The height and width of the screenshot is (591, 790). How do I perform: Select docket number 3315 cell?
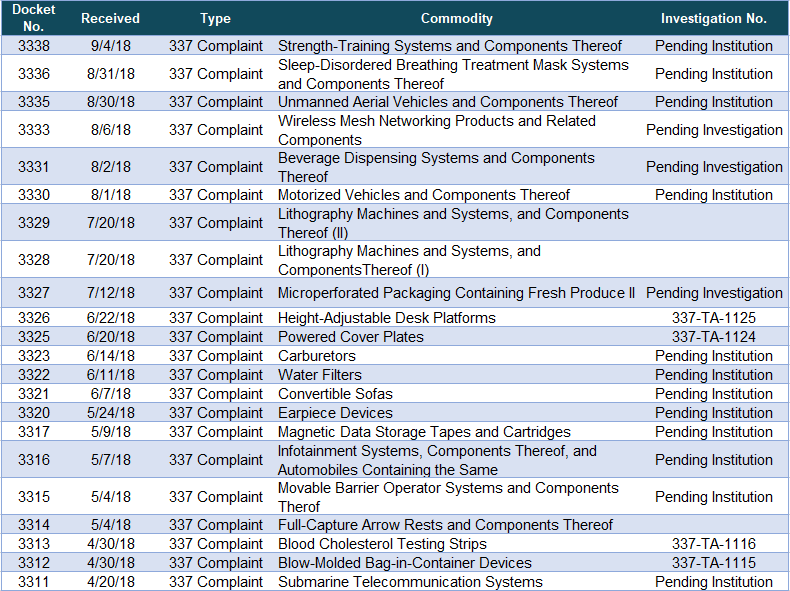click(x=34, y=497)
